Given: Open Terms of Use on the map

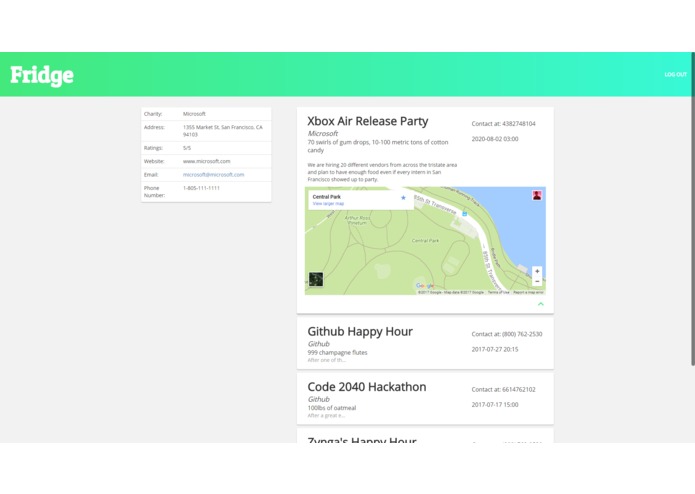Looking at the screenshot, I should click(498, 292).
